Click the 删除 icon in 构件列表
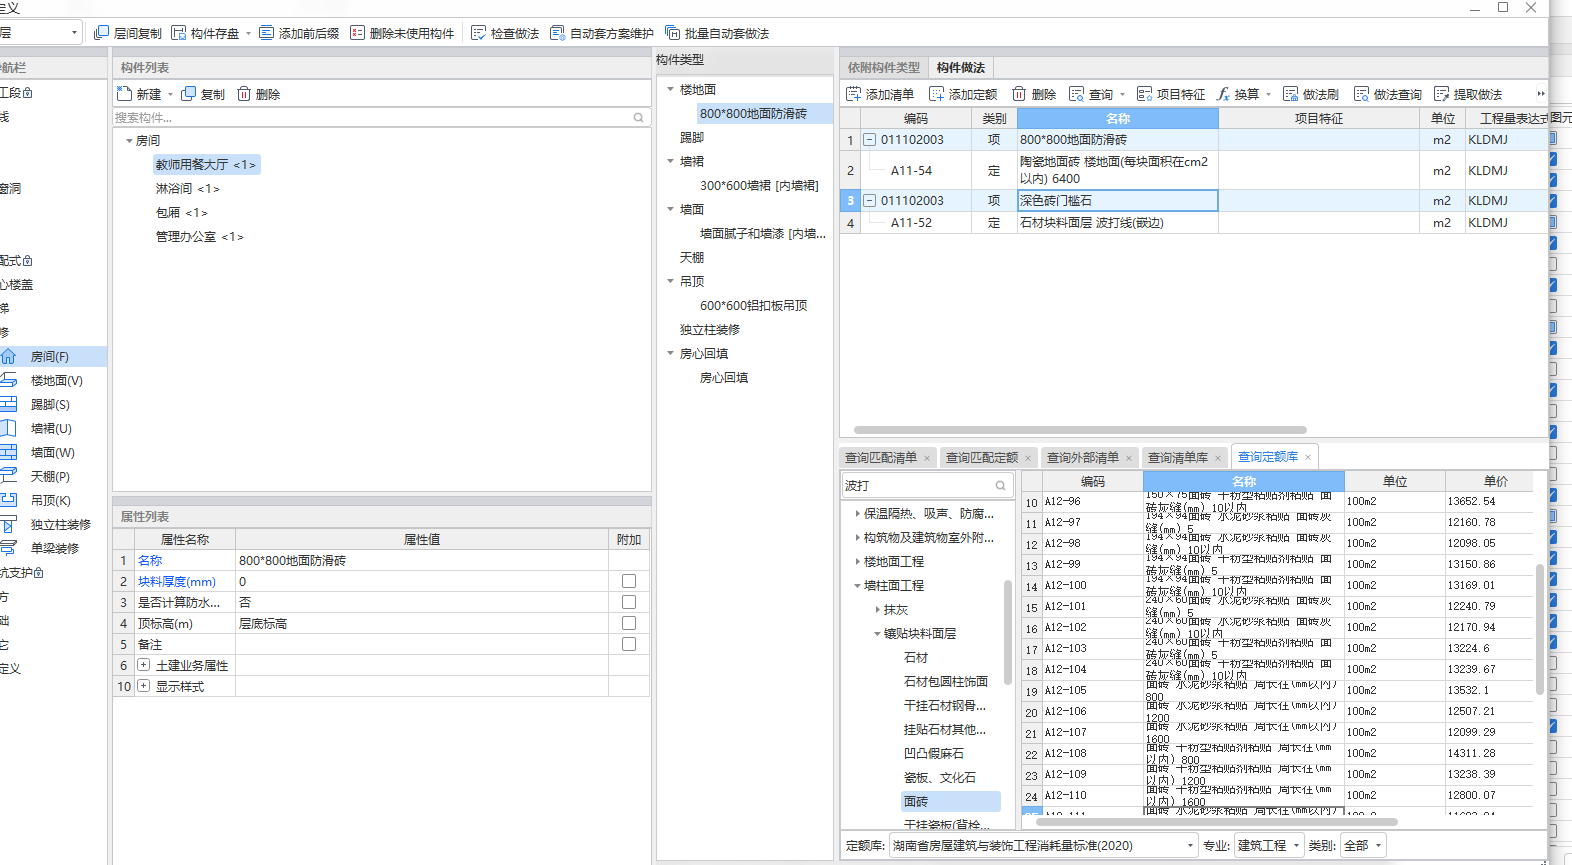The height and width of the screenshot is (865, 1572). click(x=244, y=94)
